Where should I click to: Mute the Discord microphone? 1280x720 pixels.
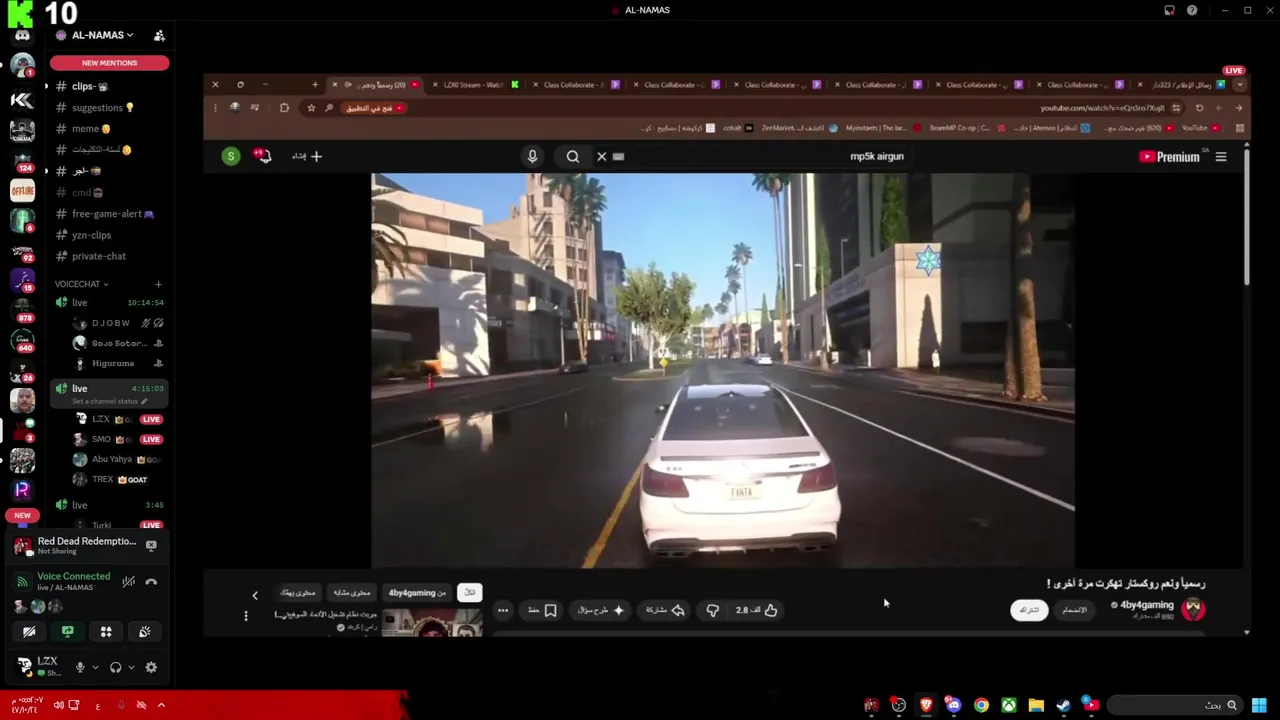(x=80, y=667)
